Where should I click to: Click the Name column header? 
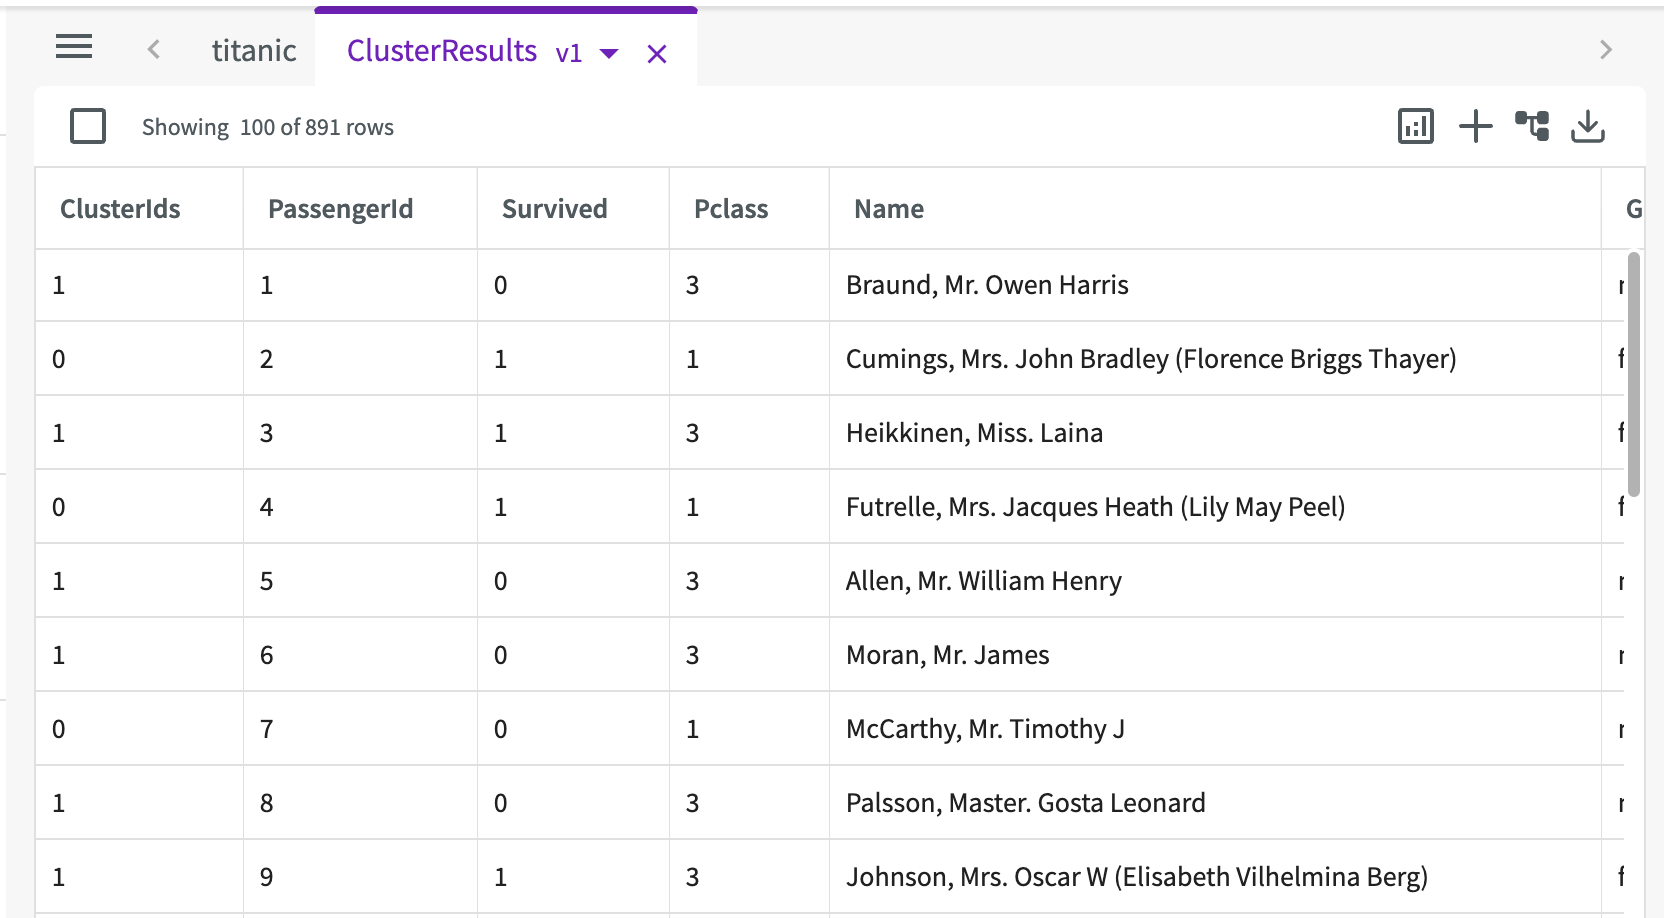[1216, 208]
